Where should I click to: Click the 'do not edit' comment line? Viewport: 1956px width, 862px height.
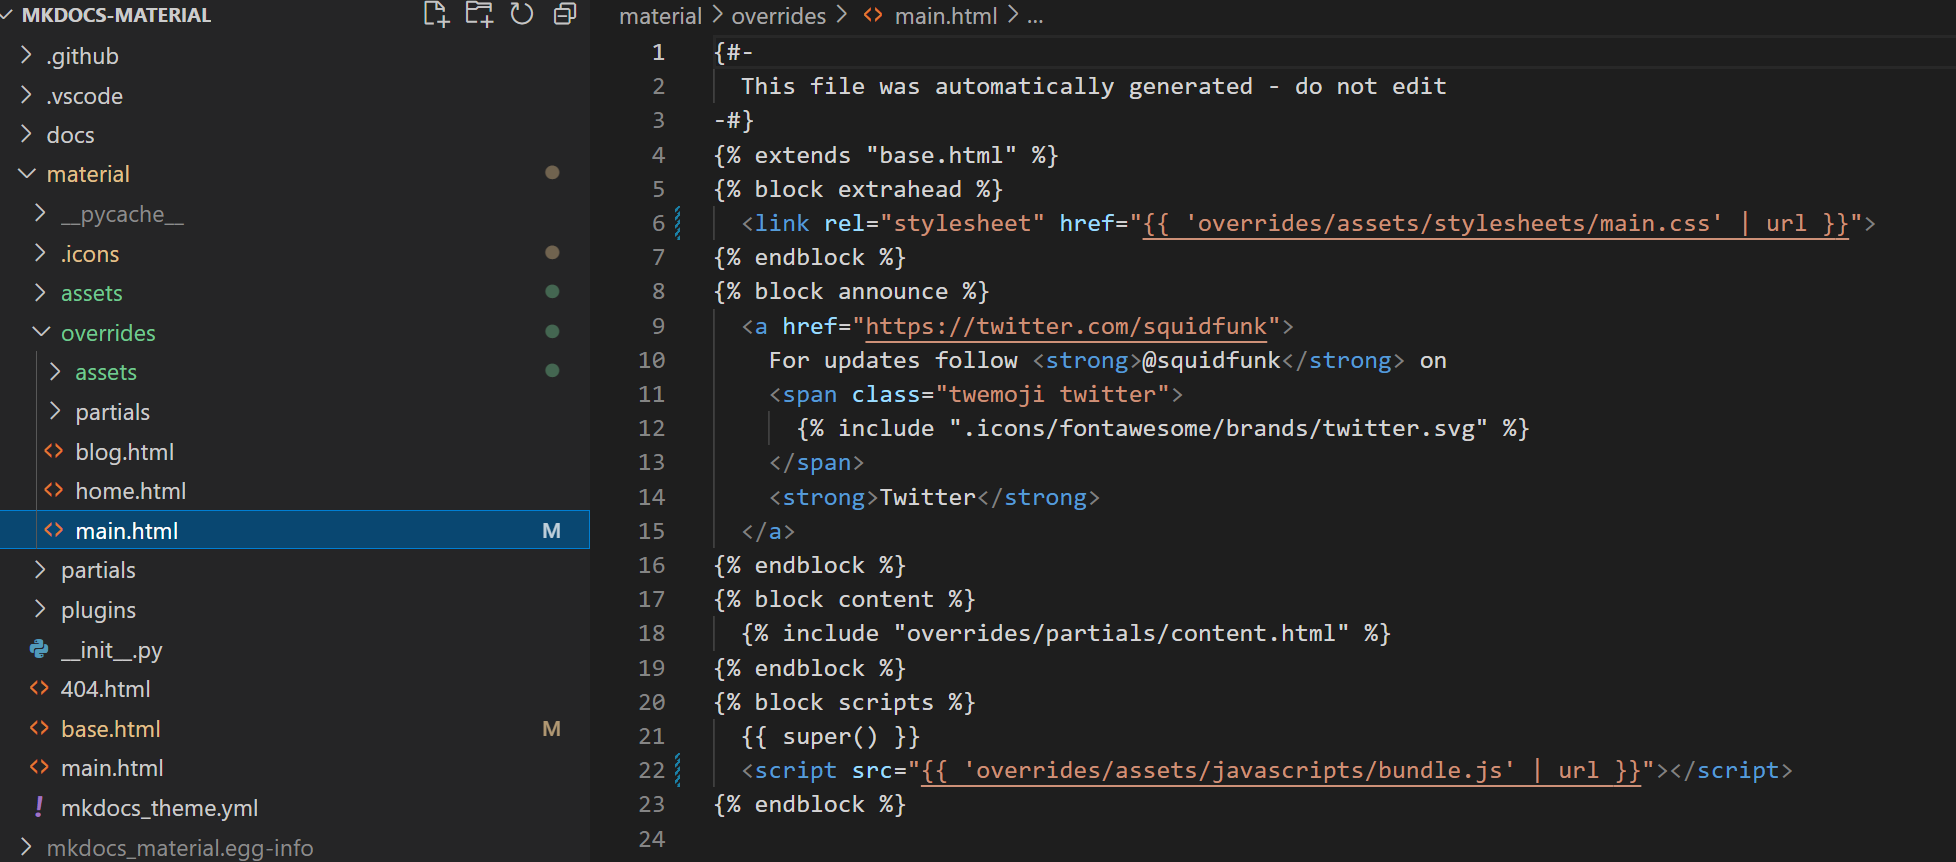point(1094,86)
